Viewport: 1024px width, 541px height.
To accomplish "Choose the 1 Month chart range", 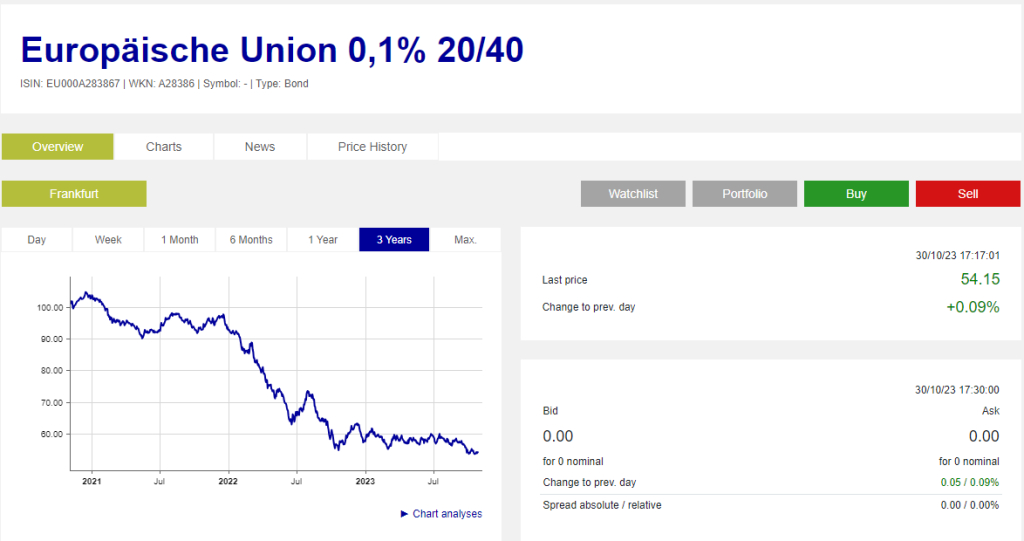I will pos(180,240).
